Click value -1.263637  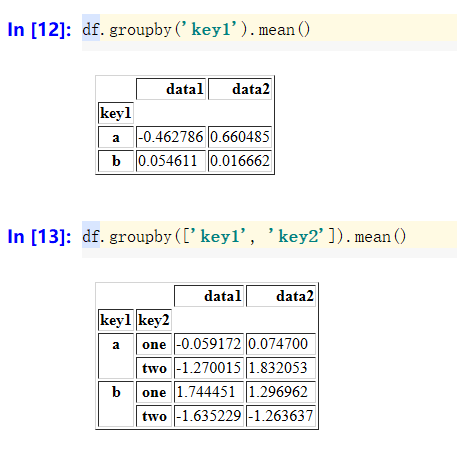pyautogui.click(x=281, y=416)
